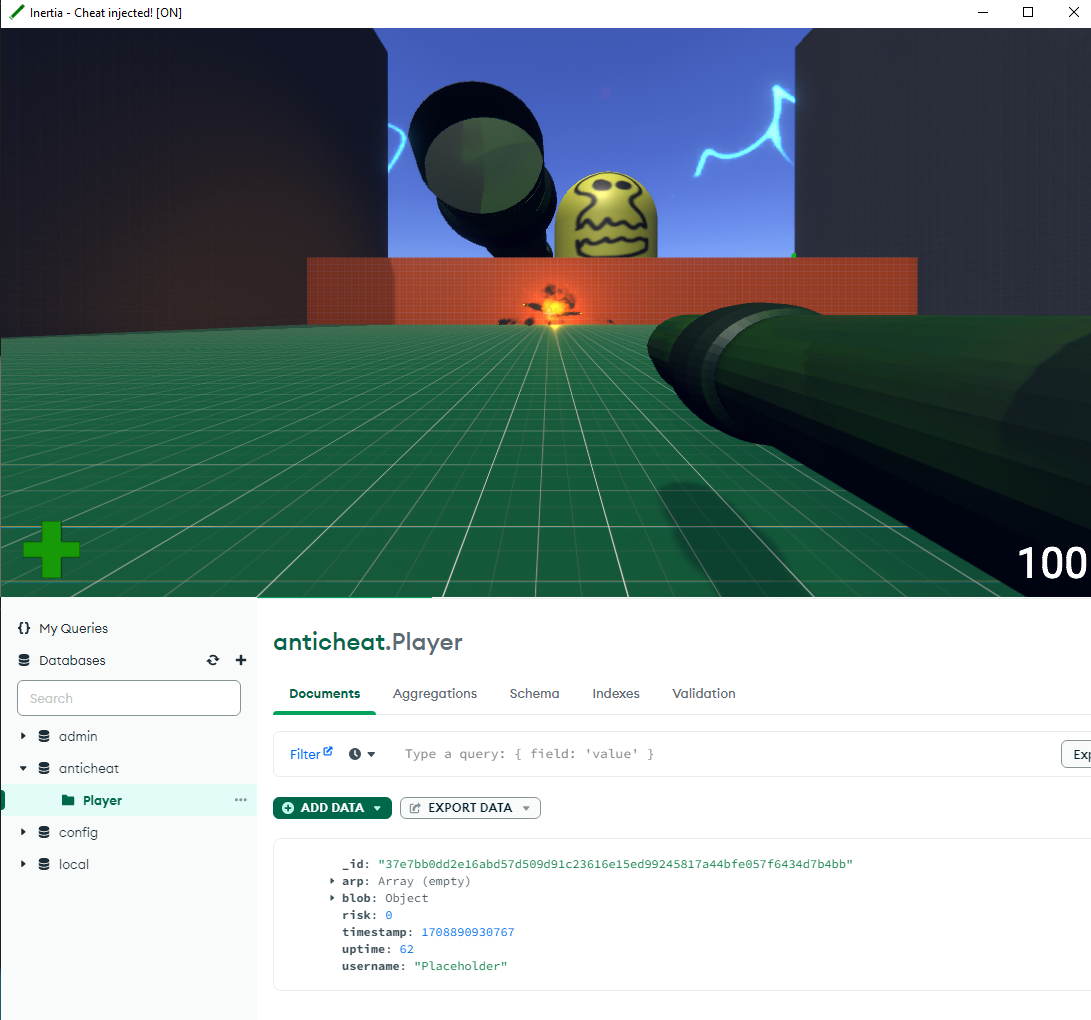The image size is (1091, 1020).
Task: Expand the blob object field
Action: (332, 898)
